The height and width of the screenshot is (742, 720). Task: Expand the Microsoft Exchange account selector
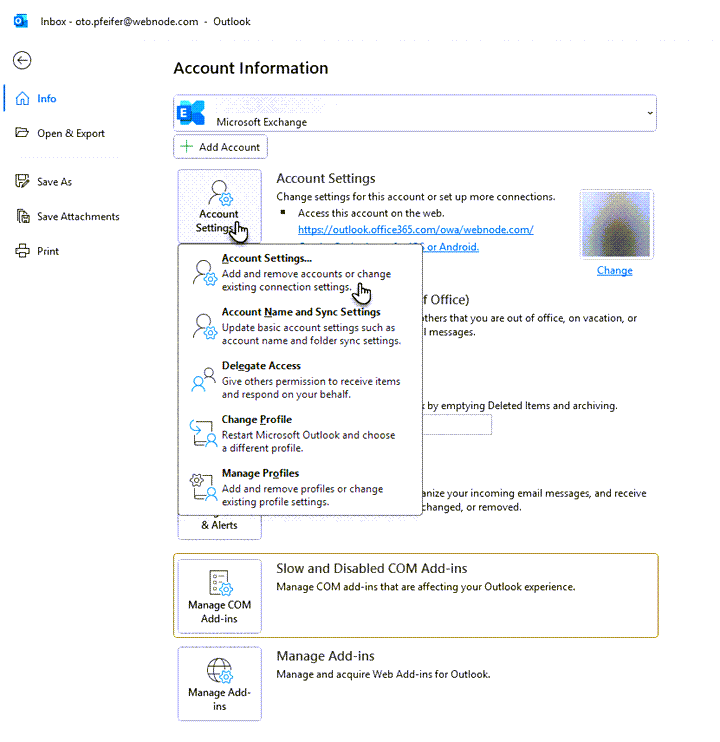click(x=651, y=113)
